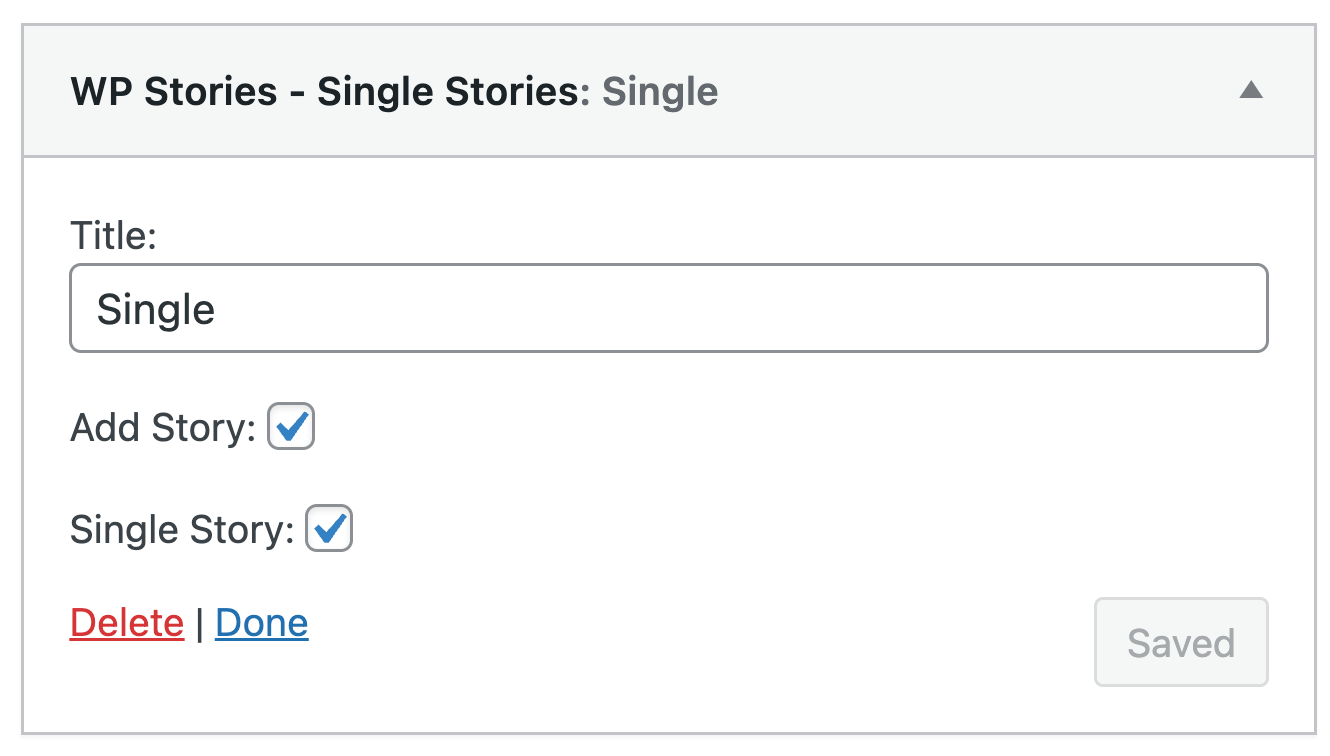The image size is (1330, 756).
Task: Toggle the blue checkmark next to Single Story
Action: [329, 528]
